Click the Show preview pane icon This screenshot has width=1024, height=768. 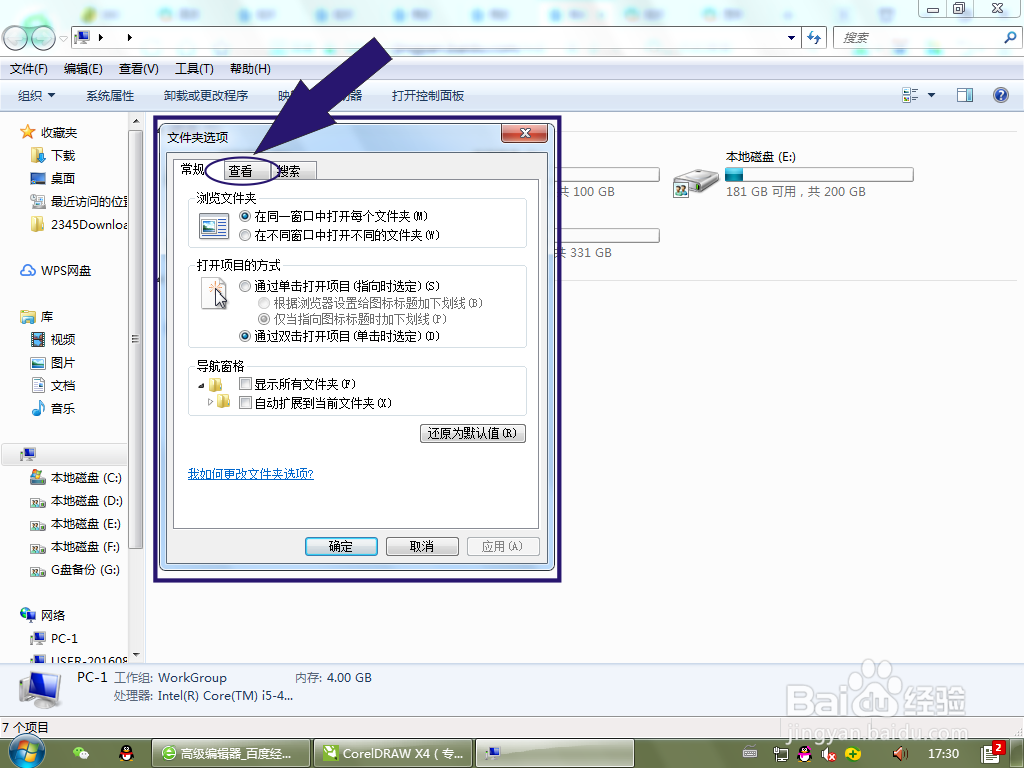pyautogui.click(x=964, y=95)
